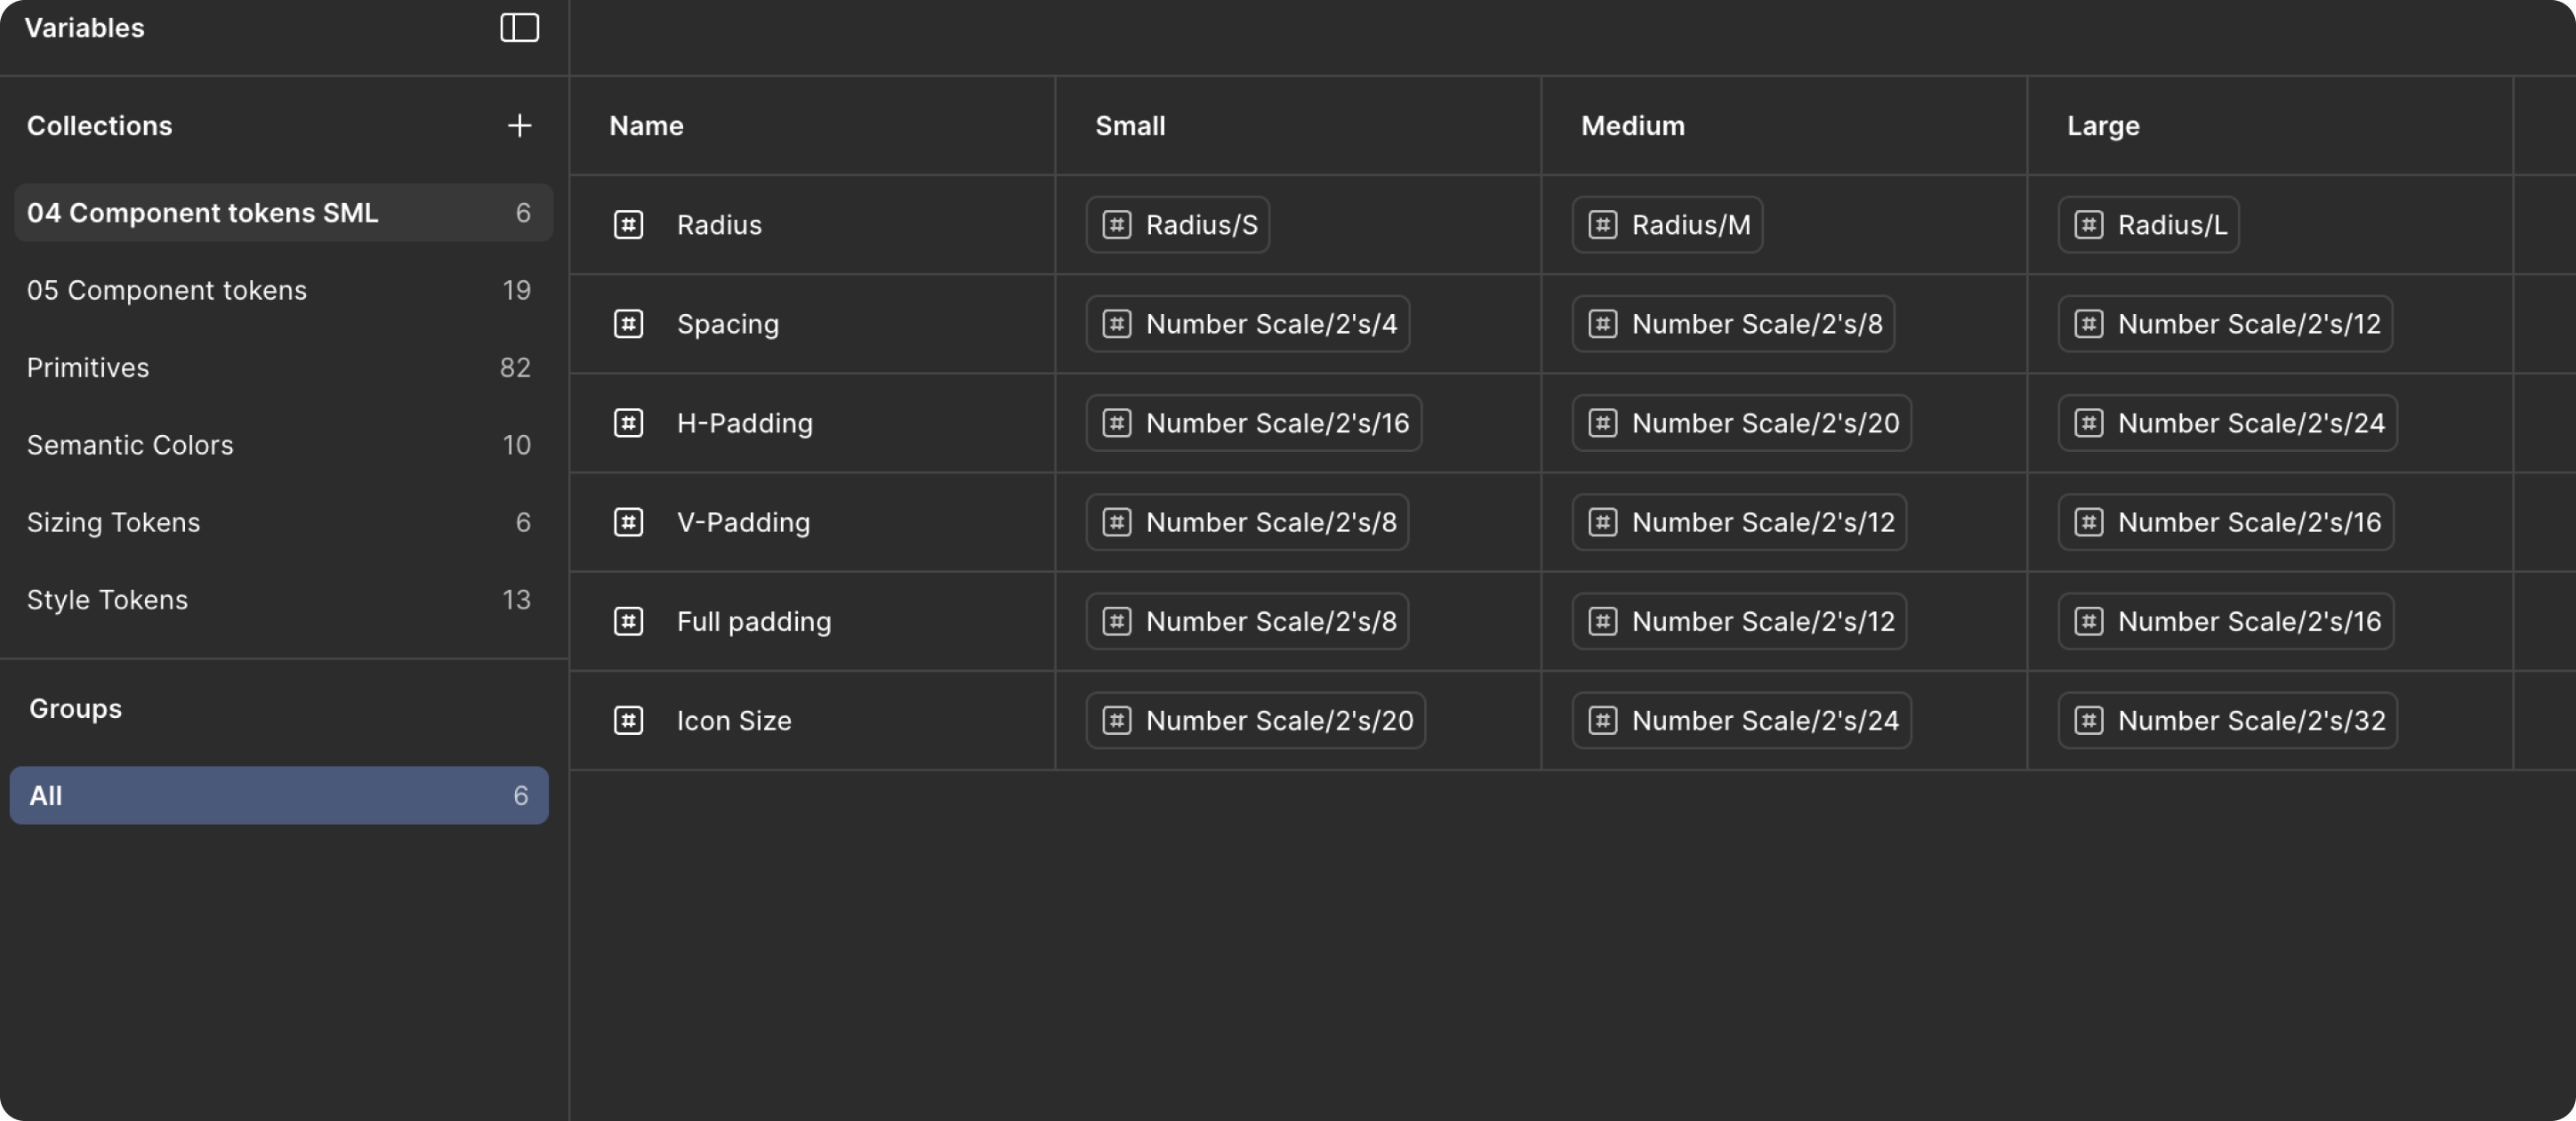2576x1121 pixels.
Task: Click the Radius/L alias value chip
Action: [x=2148, y=225]
